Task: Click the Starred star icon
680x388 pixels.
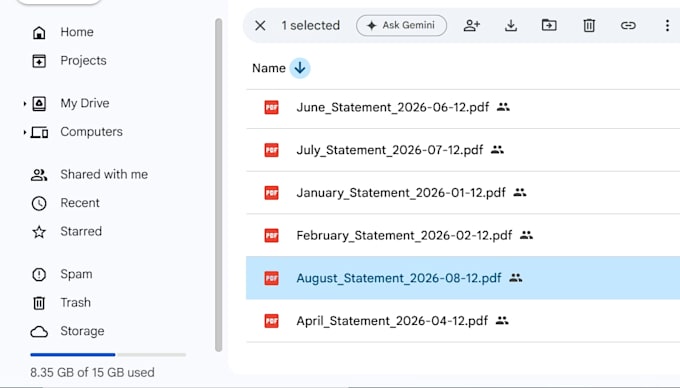Action: pos(39,232)
